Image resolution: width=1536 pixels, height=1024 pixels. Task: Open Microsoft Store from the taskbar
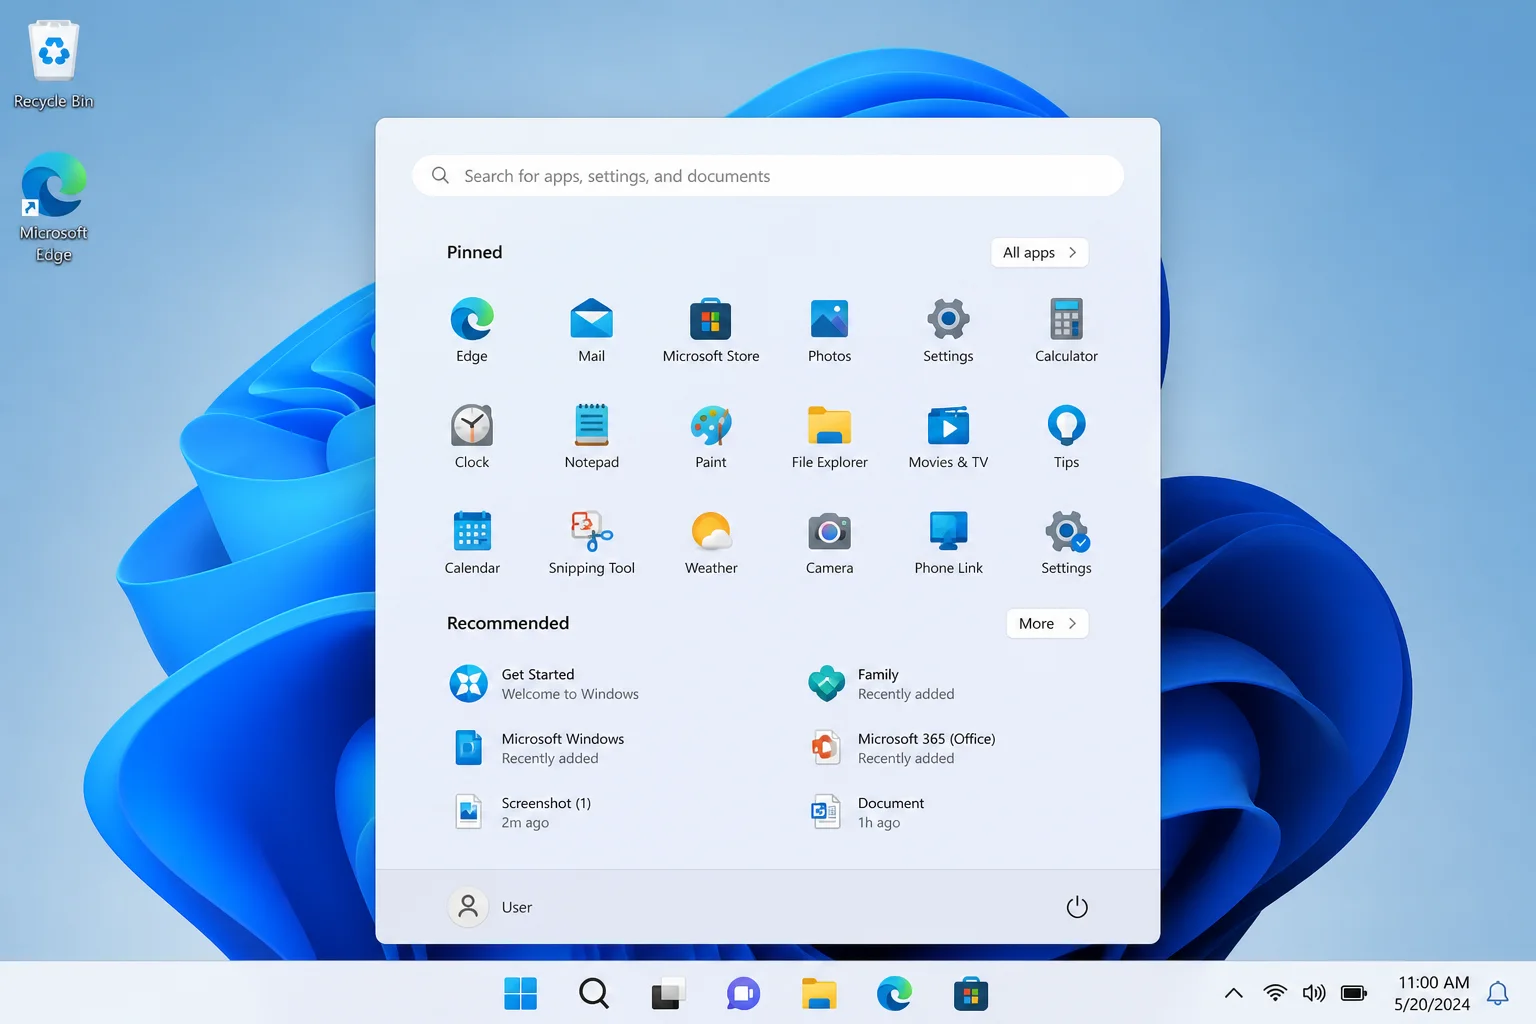(970, 993)
